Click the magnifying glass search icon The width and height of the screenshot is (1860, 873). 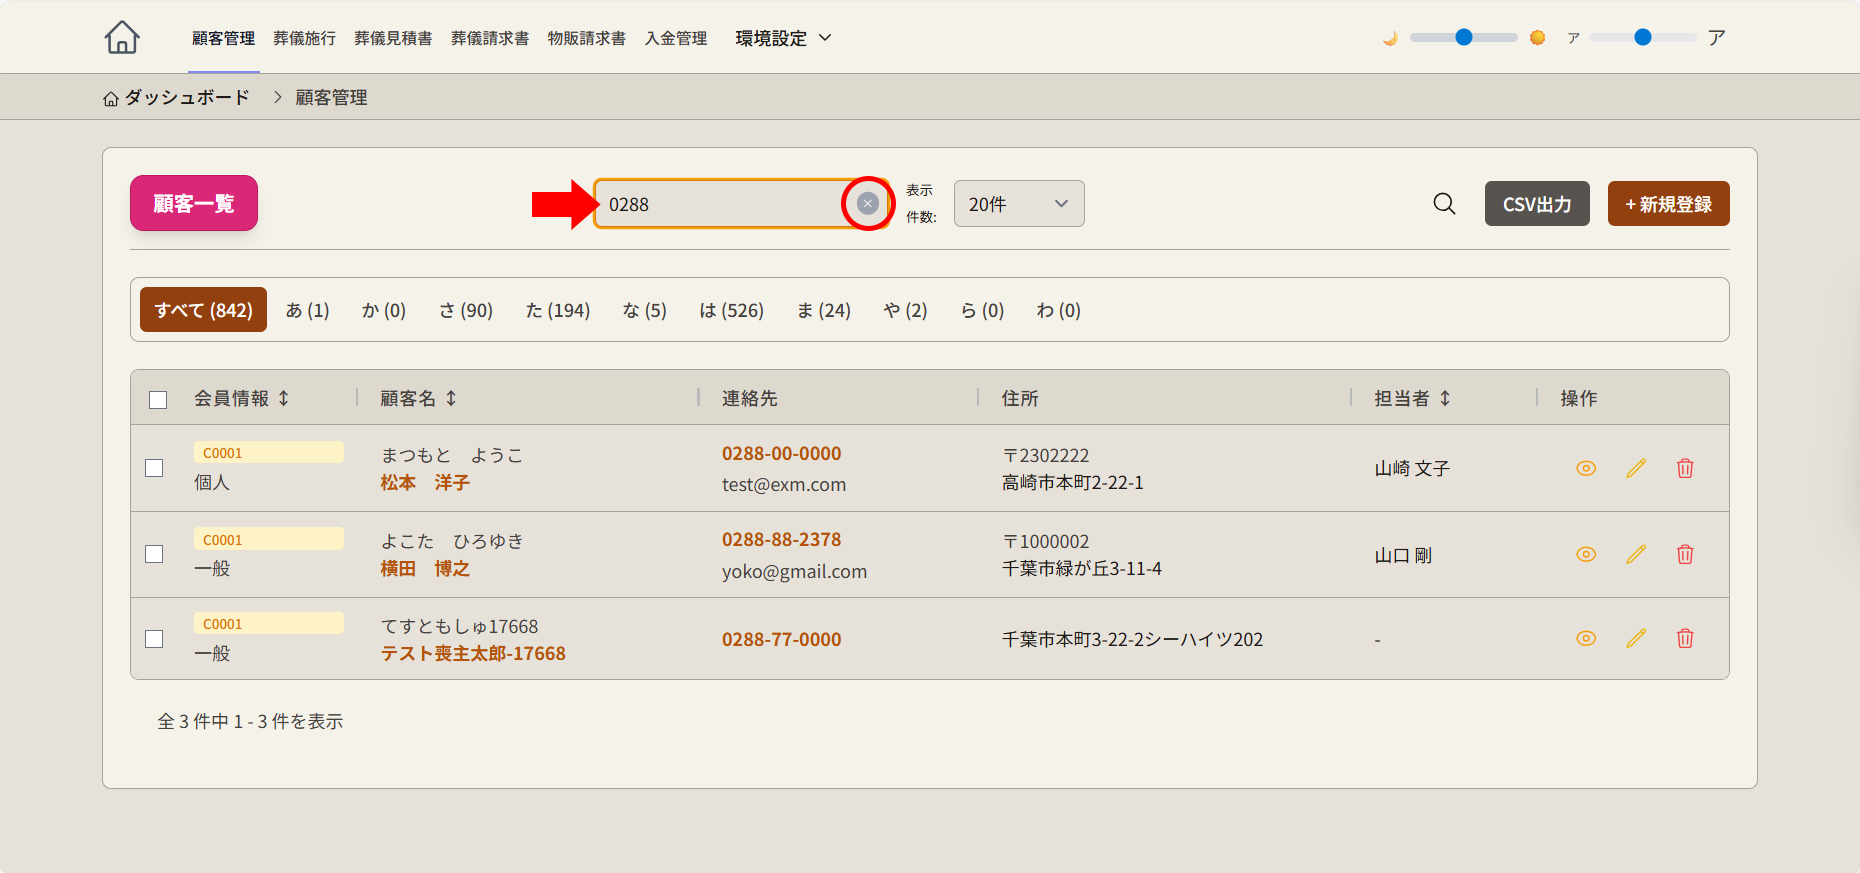click(x=1444, y=204)
